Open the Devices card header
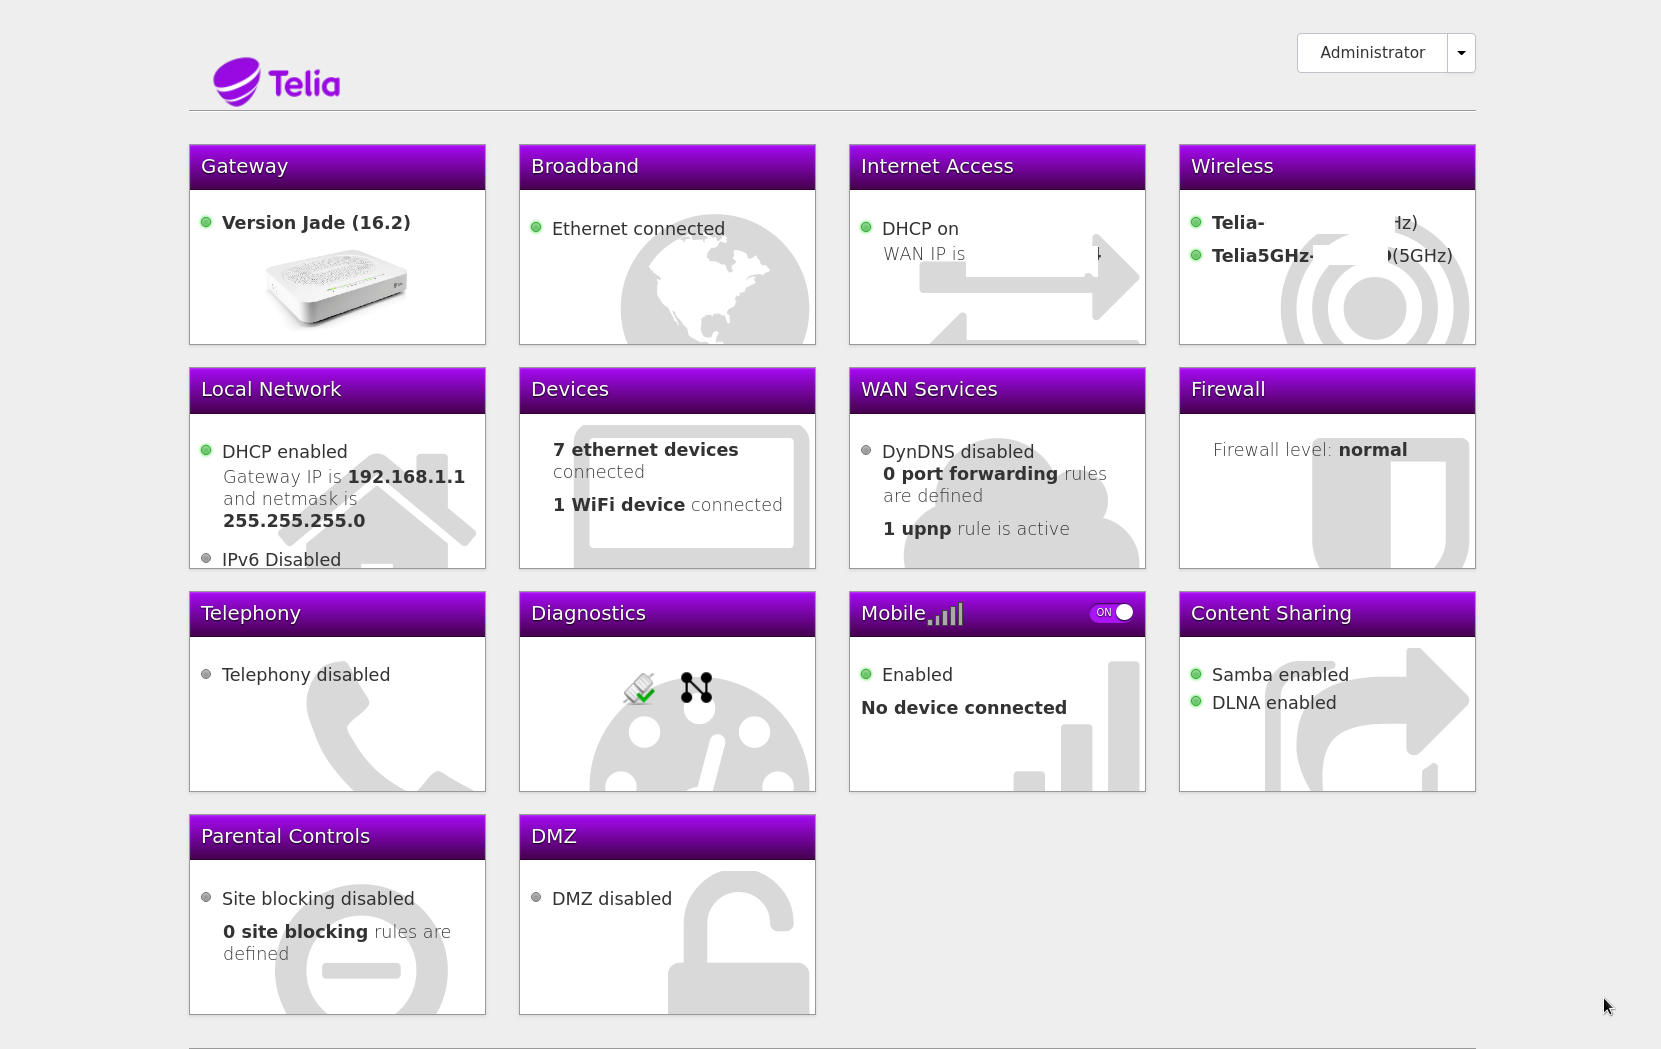The image size is (1661, 1049). click(667, 390)
